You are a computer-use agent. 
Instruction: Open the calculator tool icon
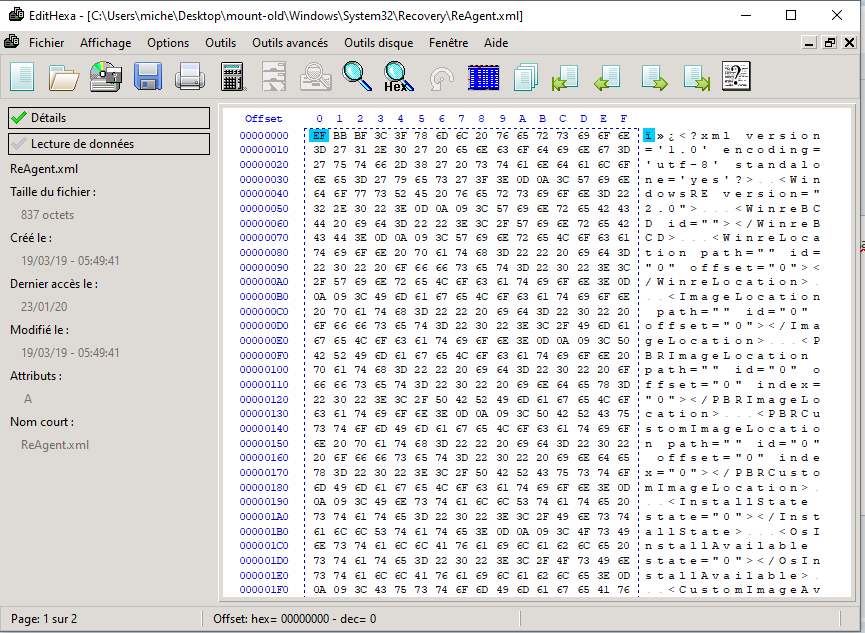[232, 77]
